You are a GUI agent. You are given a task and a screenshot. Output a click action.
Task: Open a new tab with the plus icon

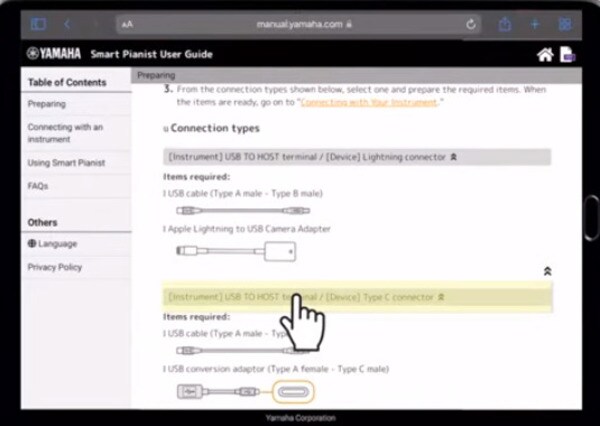pos(535,24)
